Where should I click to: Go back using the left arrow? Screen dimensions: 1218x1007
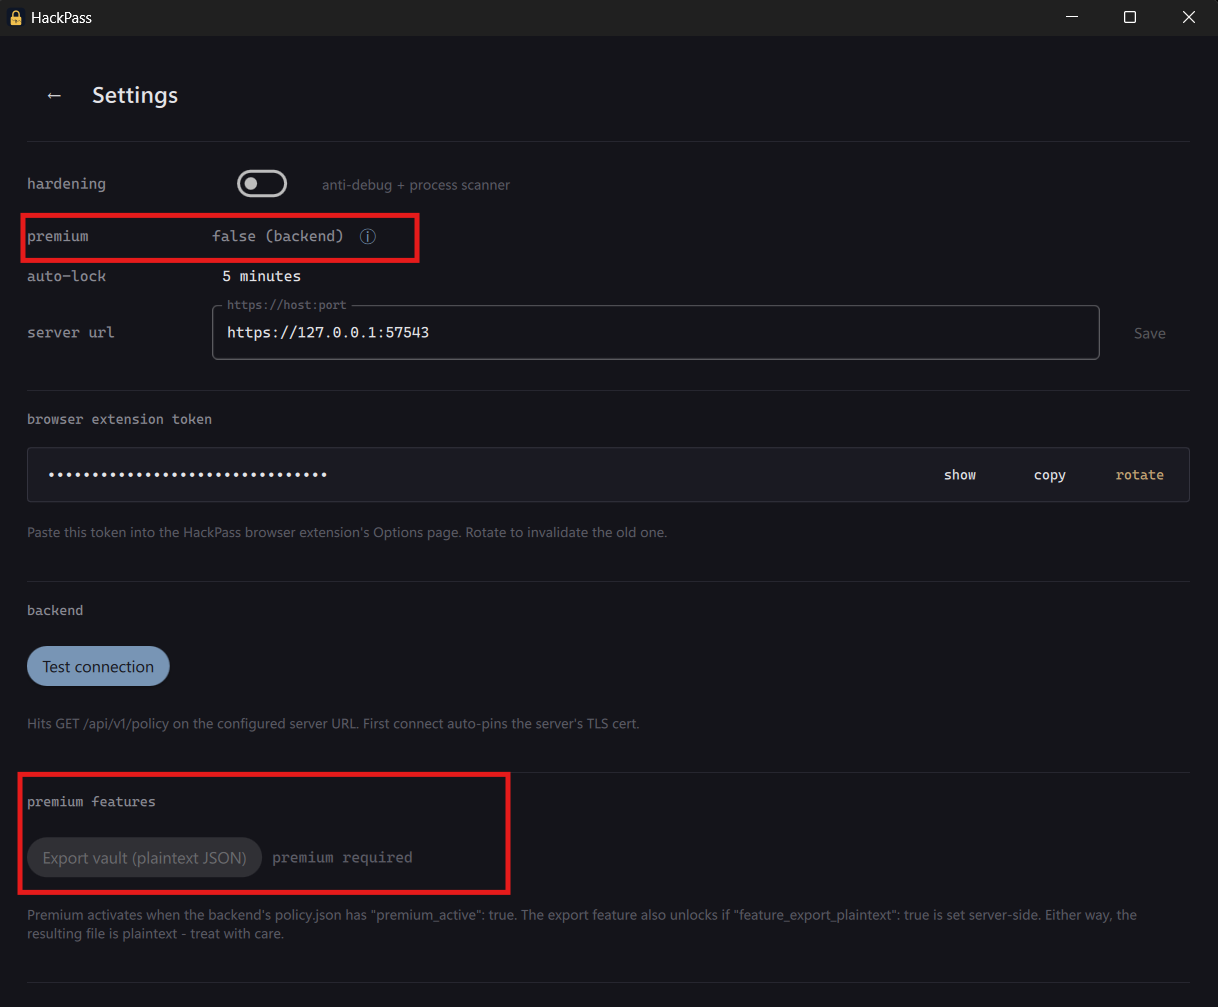click(54, 95)
